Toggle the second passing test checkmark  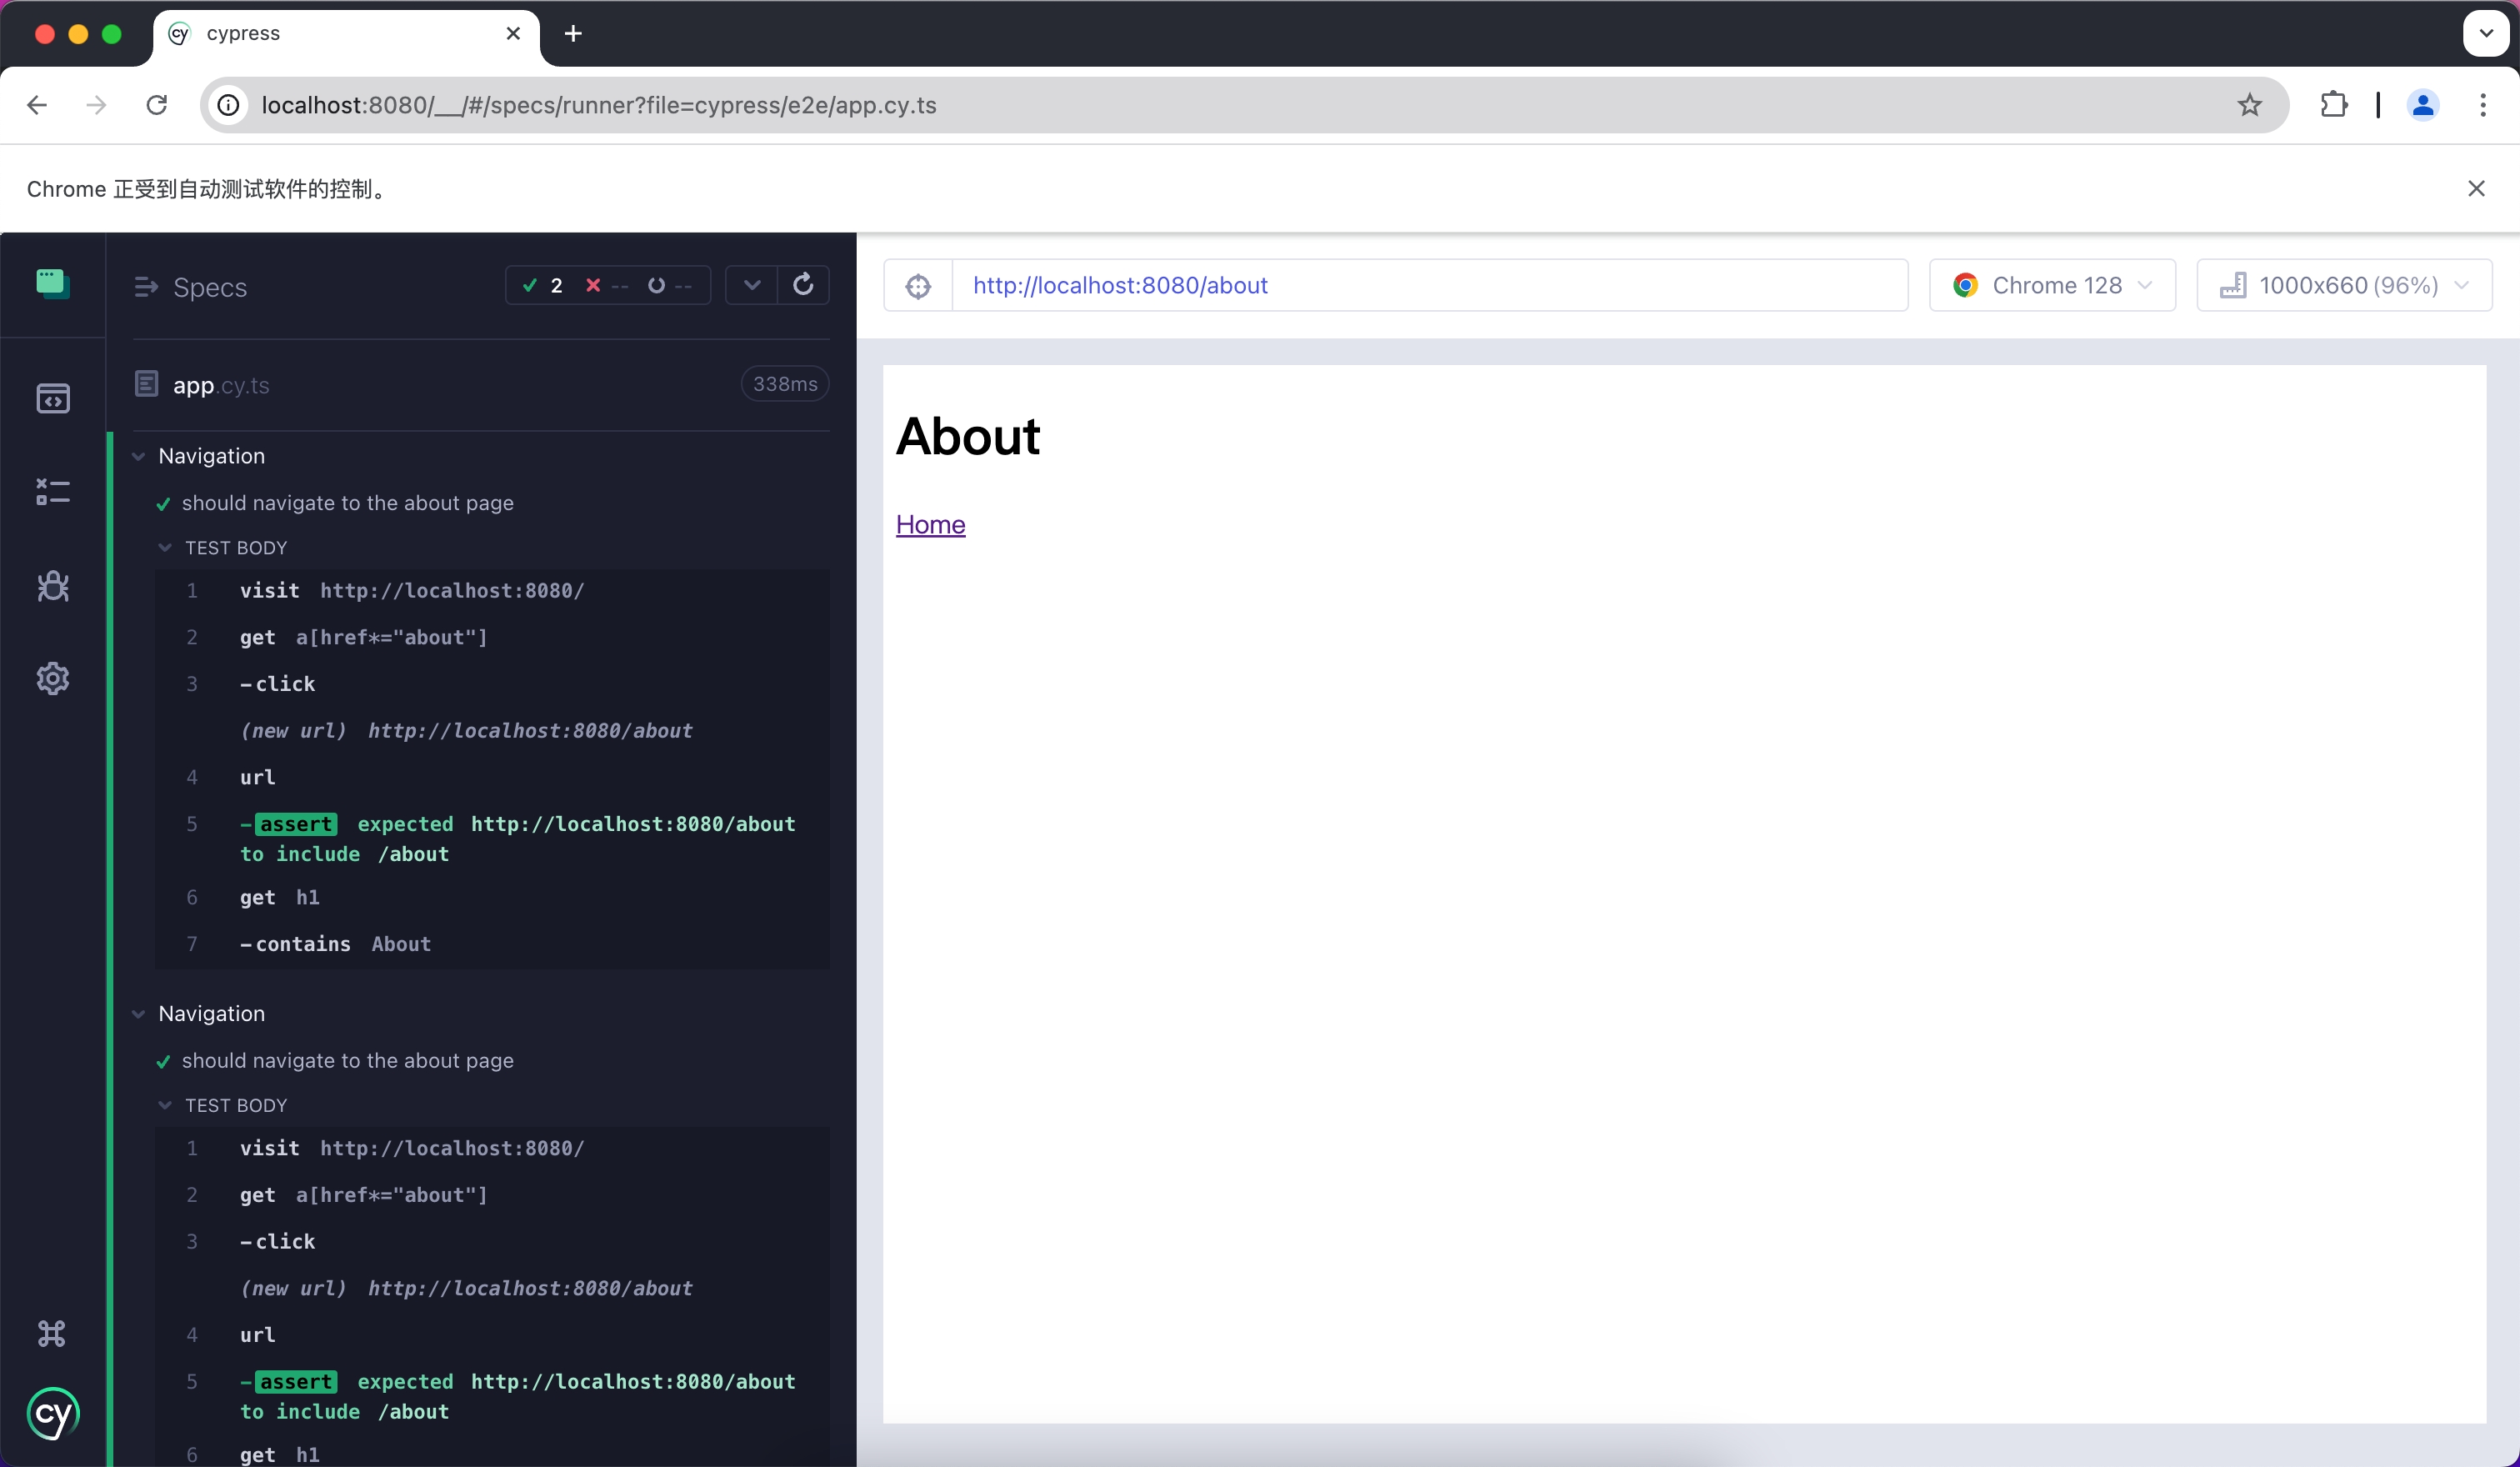[x=162, y=1060]
